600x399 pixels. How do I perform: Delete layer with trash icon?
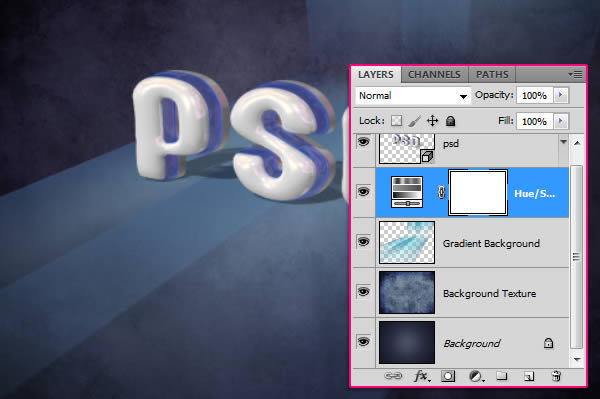[x=556, y=376]
